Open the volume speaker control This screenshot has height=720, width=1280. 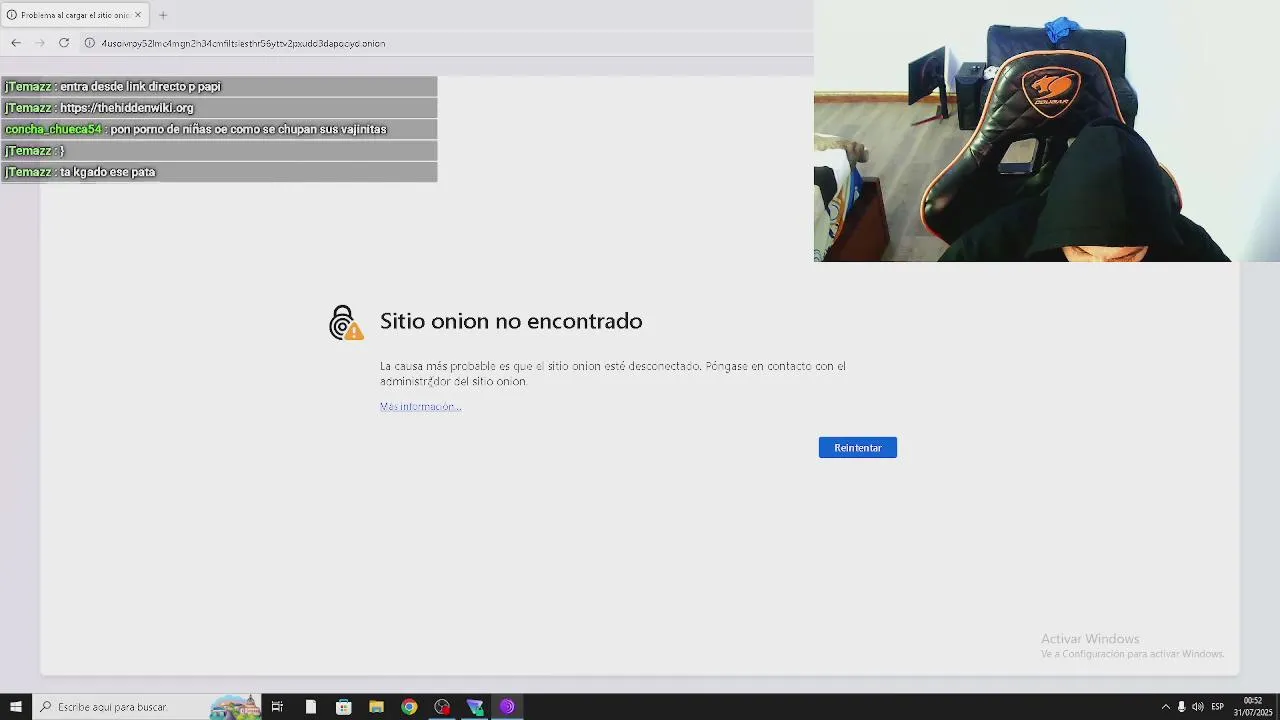tap(1198, 707)
